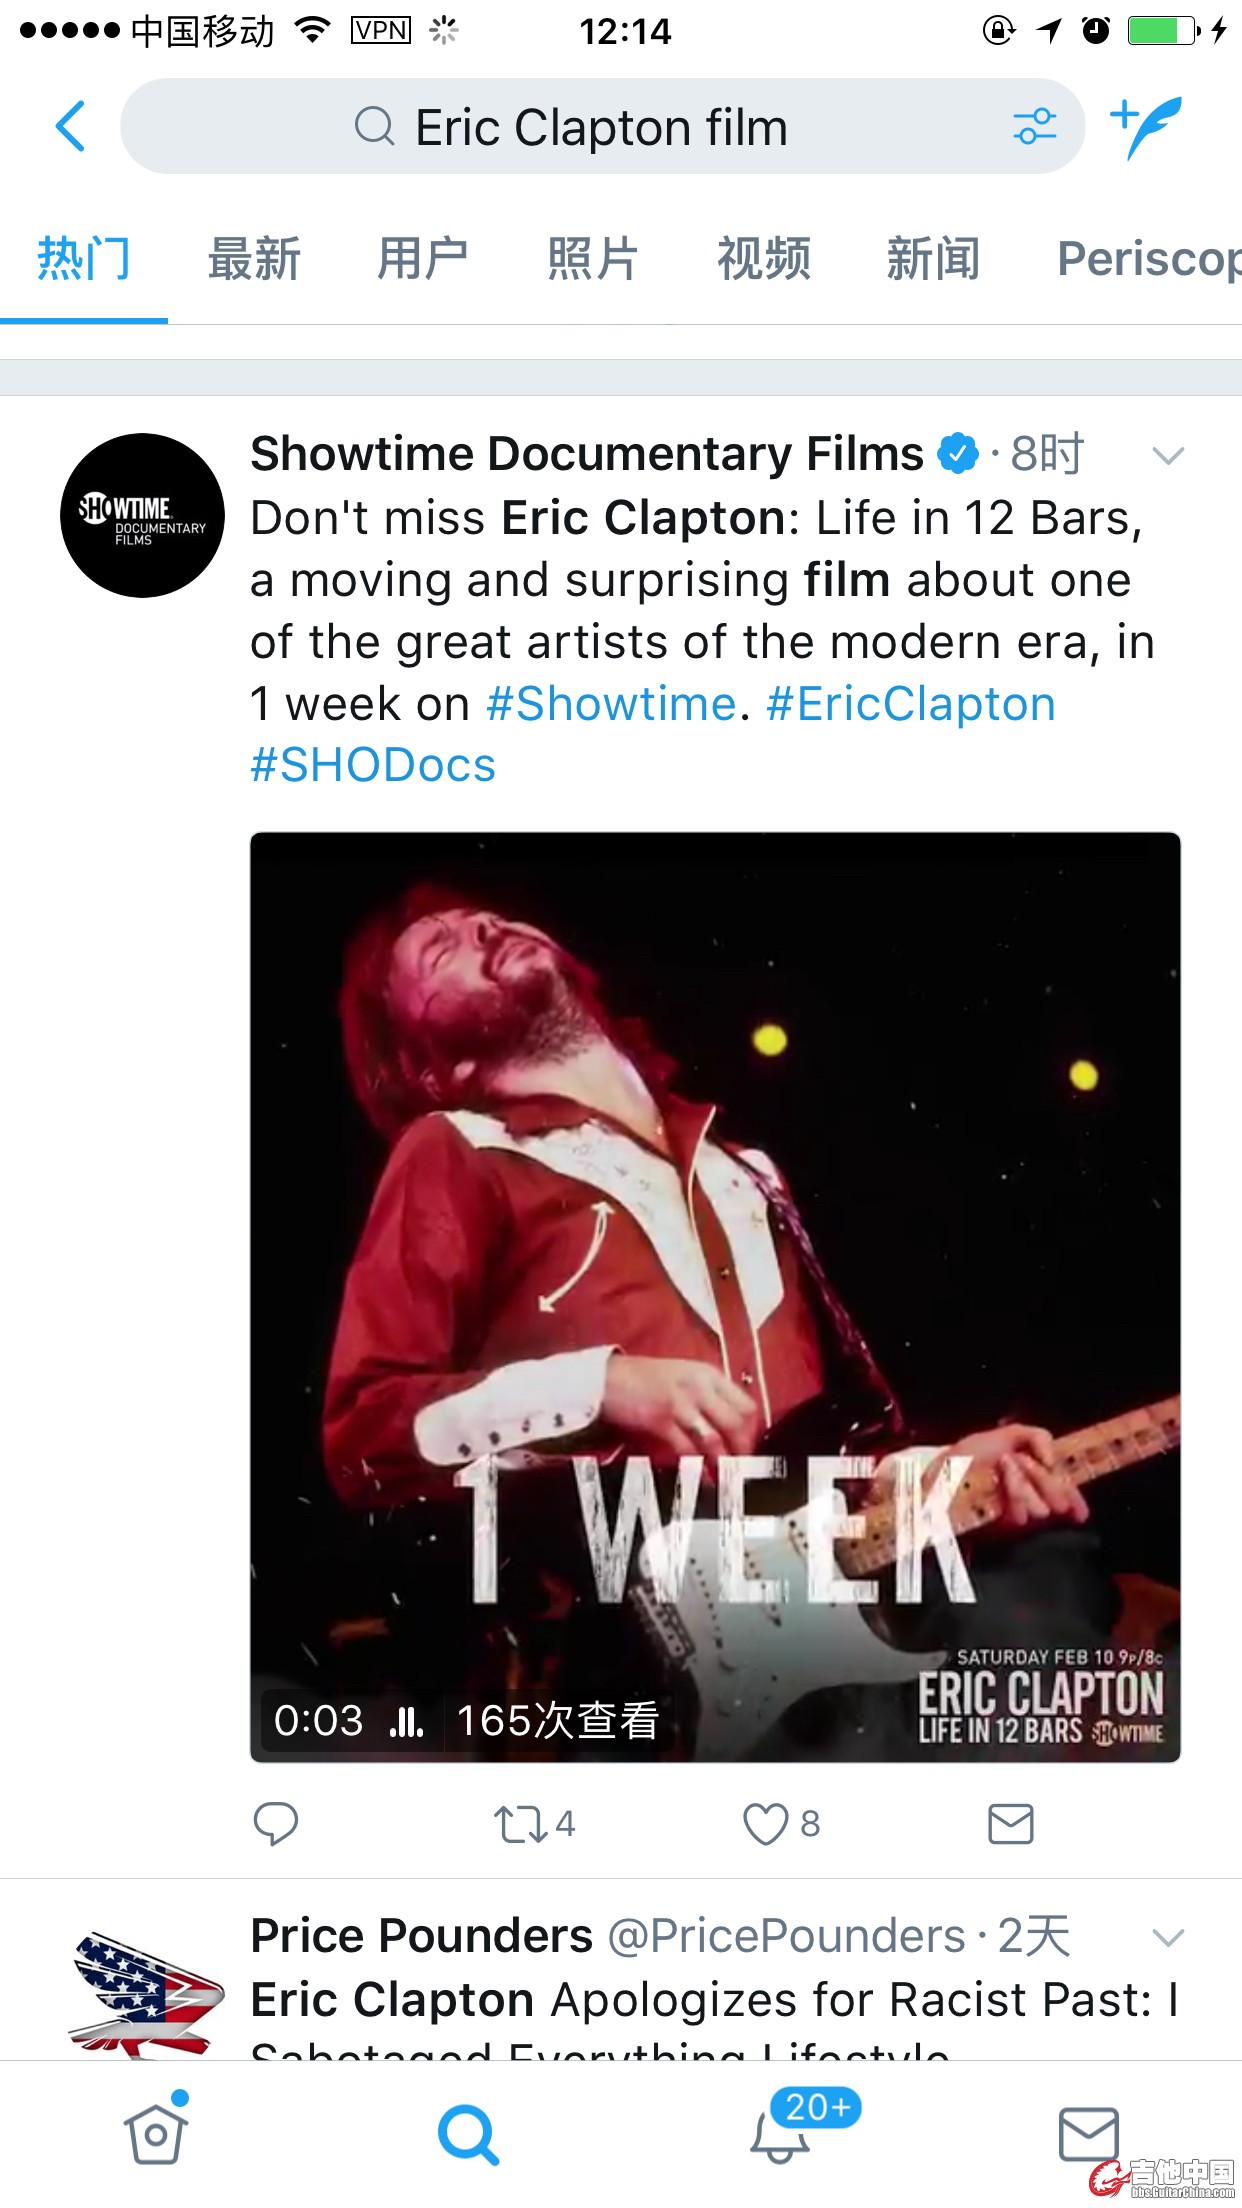This screenshot has width=1242, height=2208.
Task: Like the Showtime tweet with heart icon
Action: 765,1823
